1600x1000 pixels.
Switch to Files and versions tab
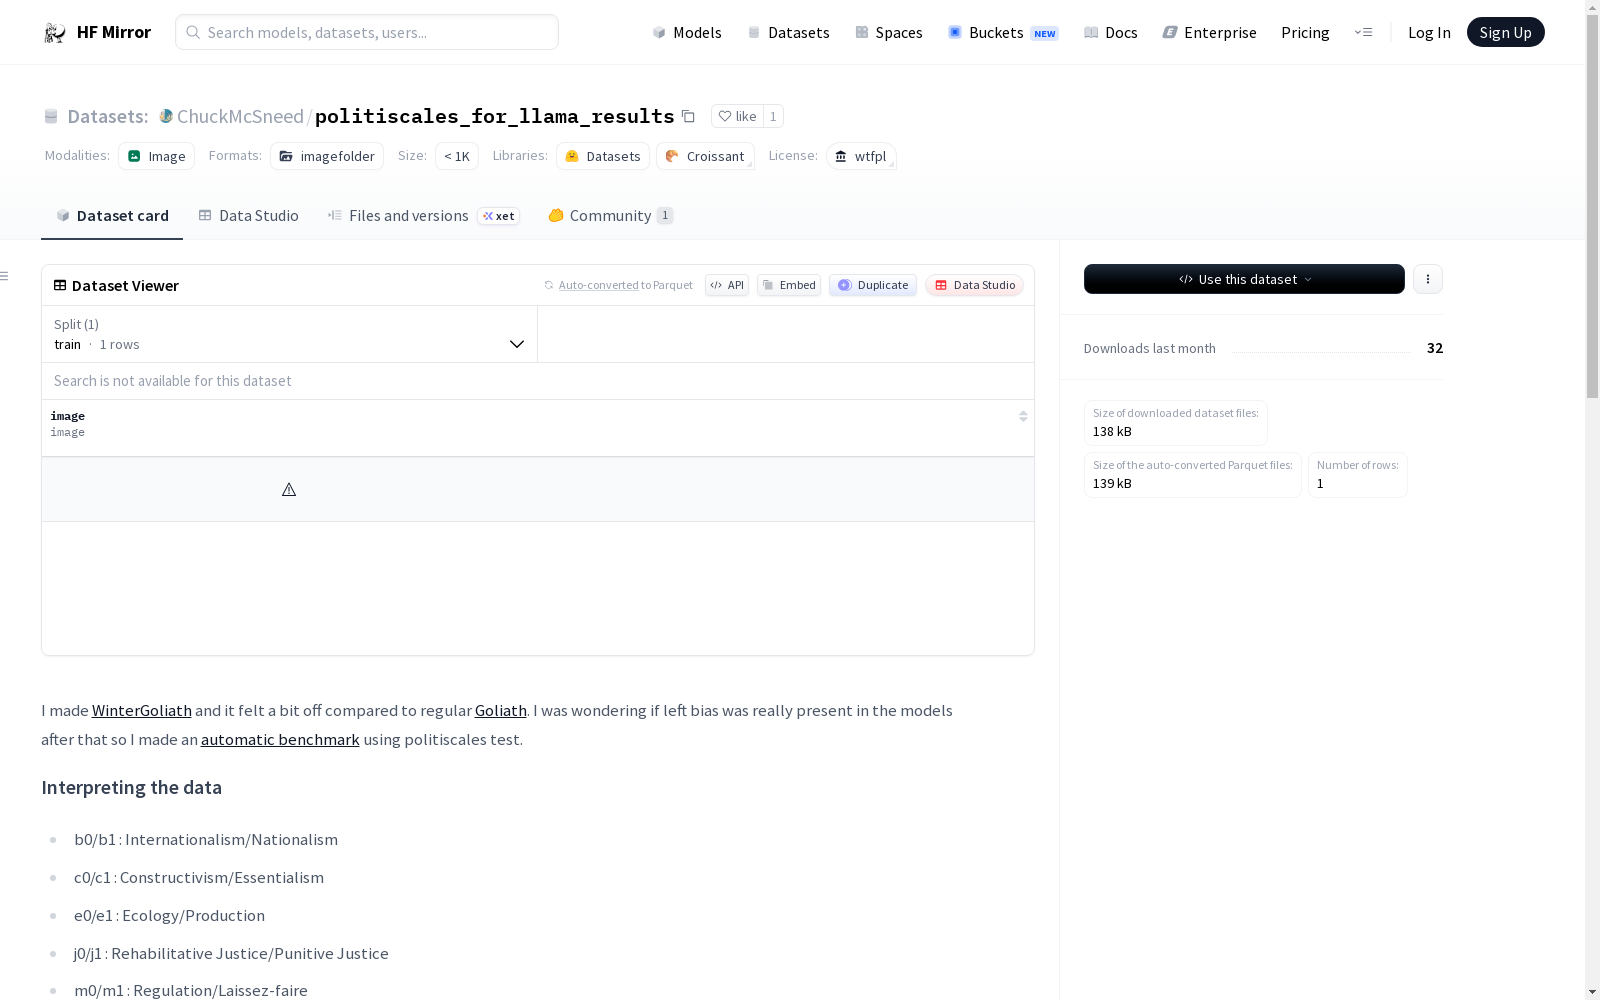point(423,216)
